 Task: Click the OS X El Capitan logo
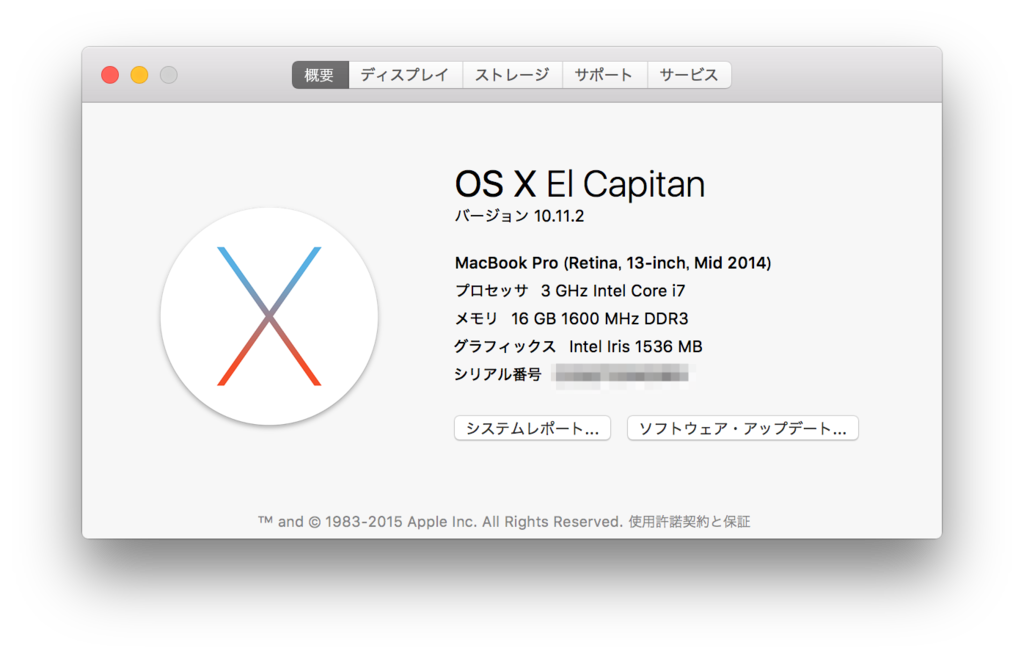[269, 316]
